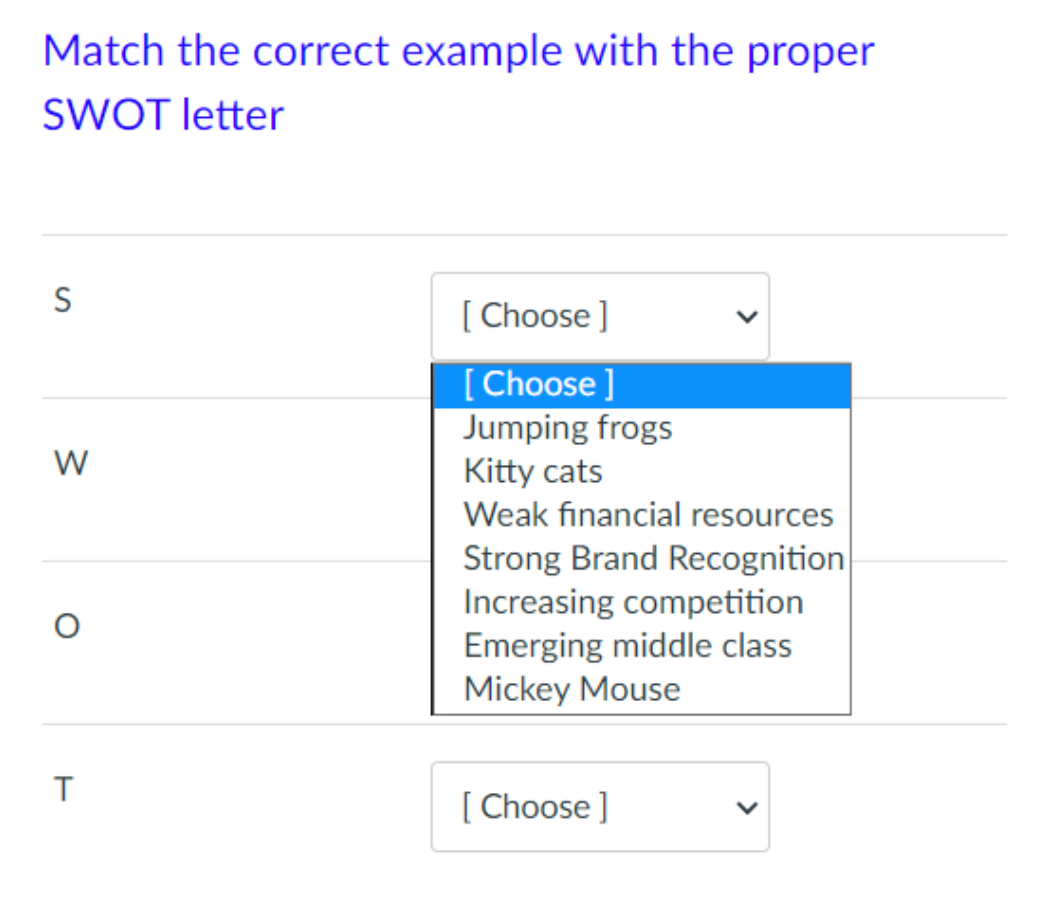Open the dropdown next to the T label
Image resolution: width=1044 pixels, height=910 pixels.
[x=599, y=807]
